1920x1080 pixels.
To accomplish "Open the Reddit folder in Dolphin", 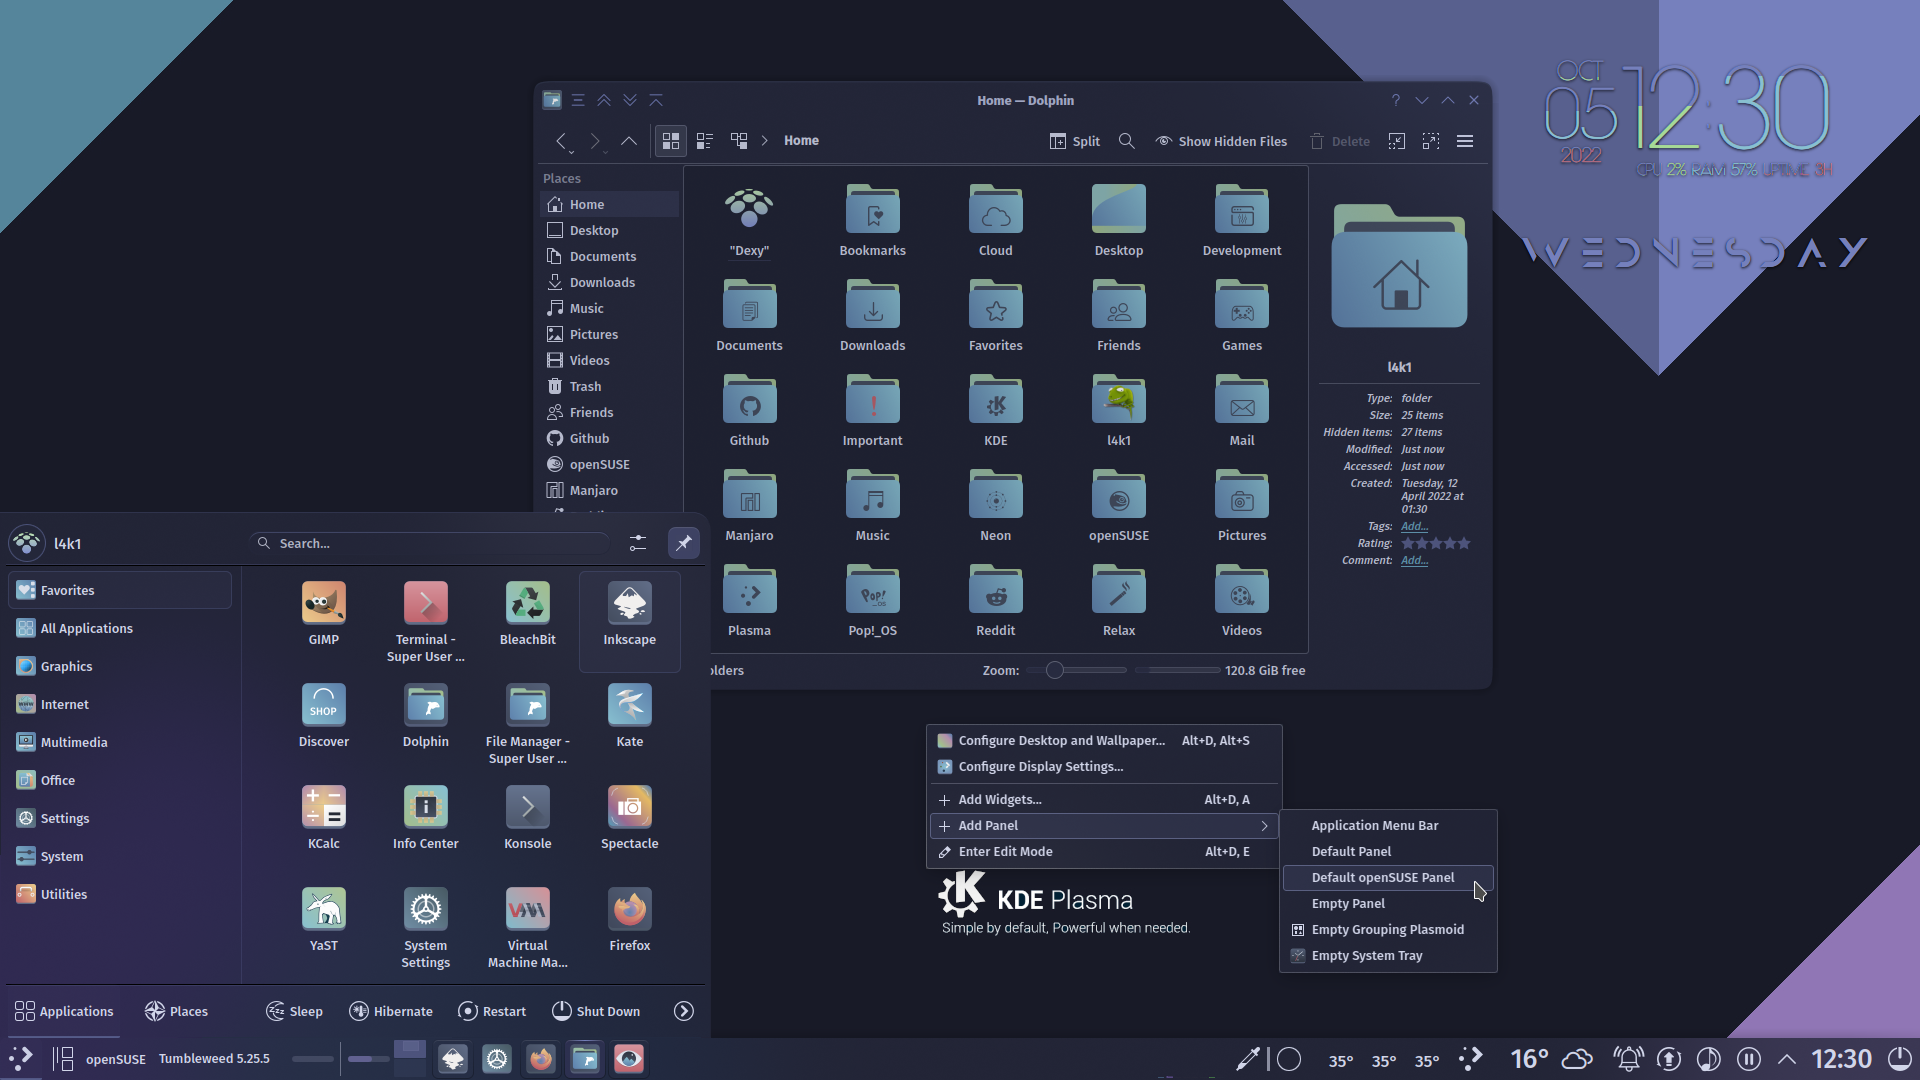I will 995,592.
